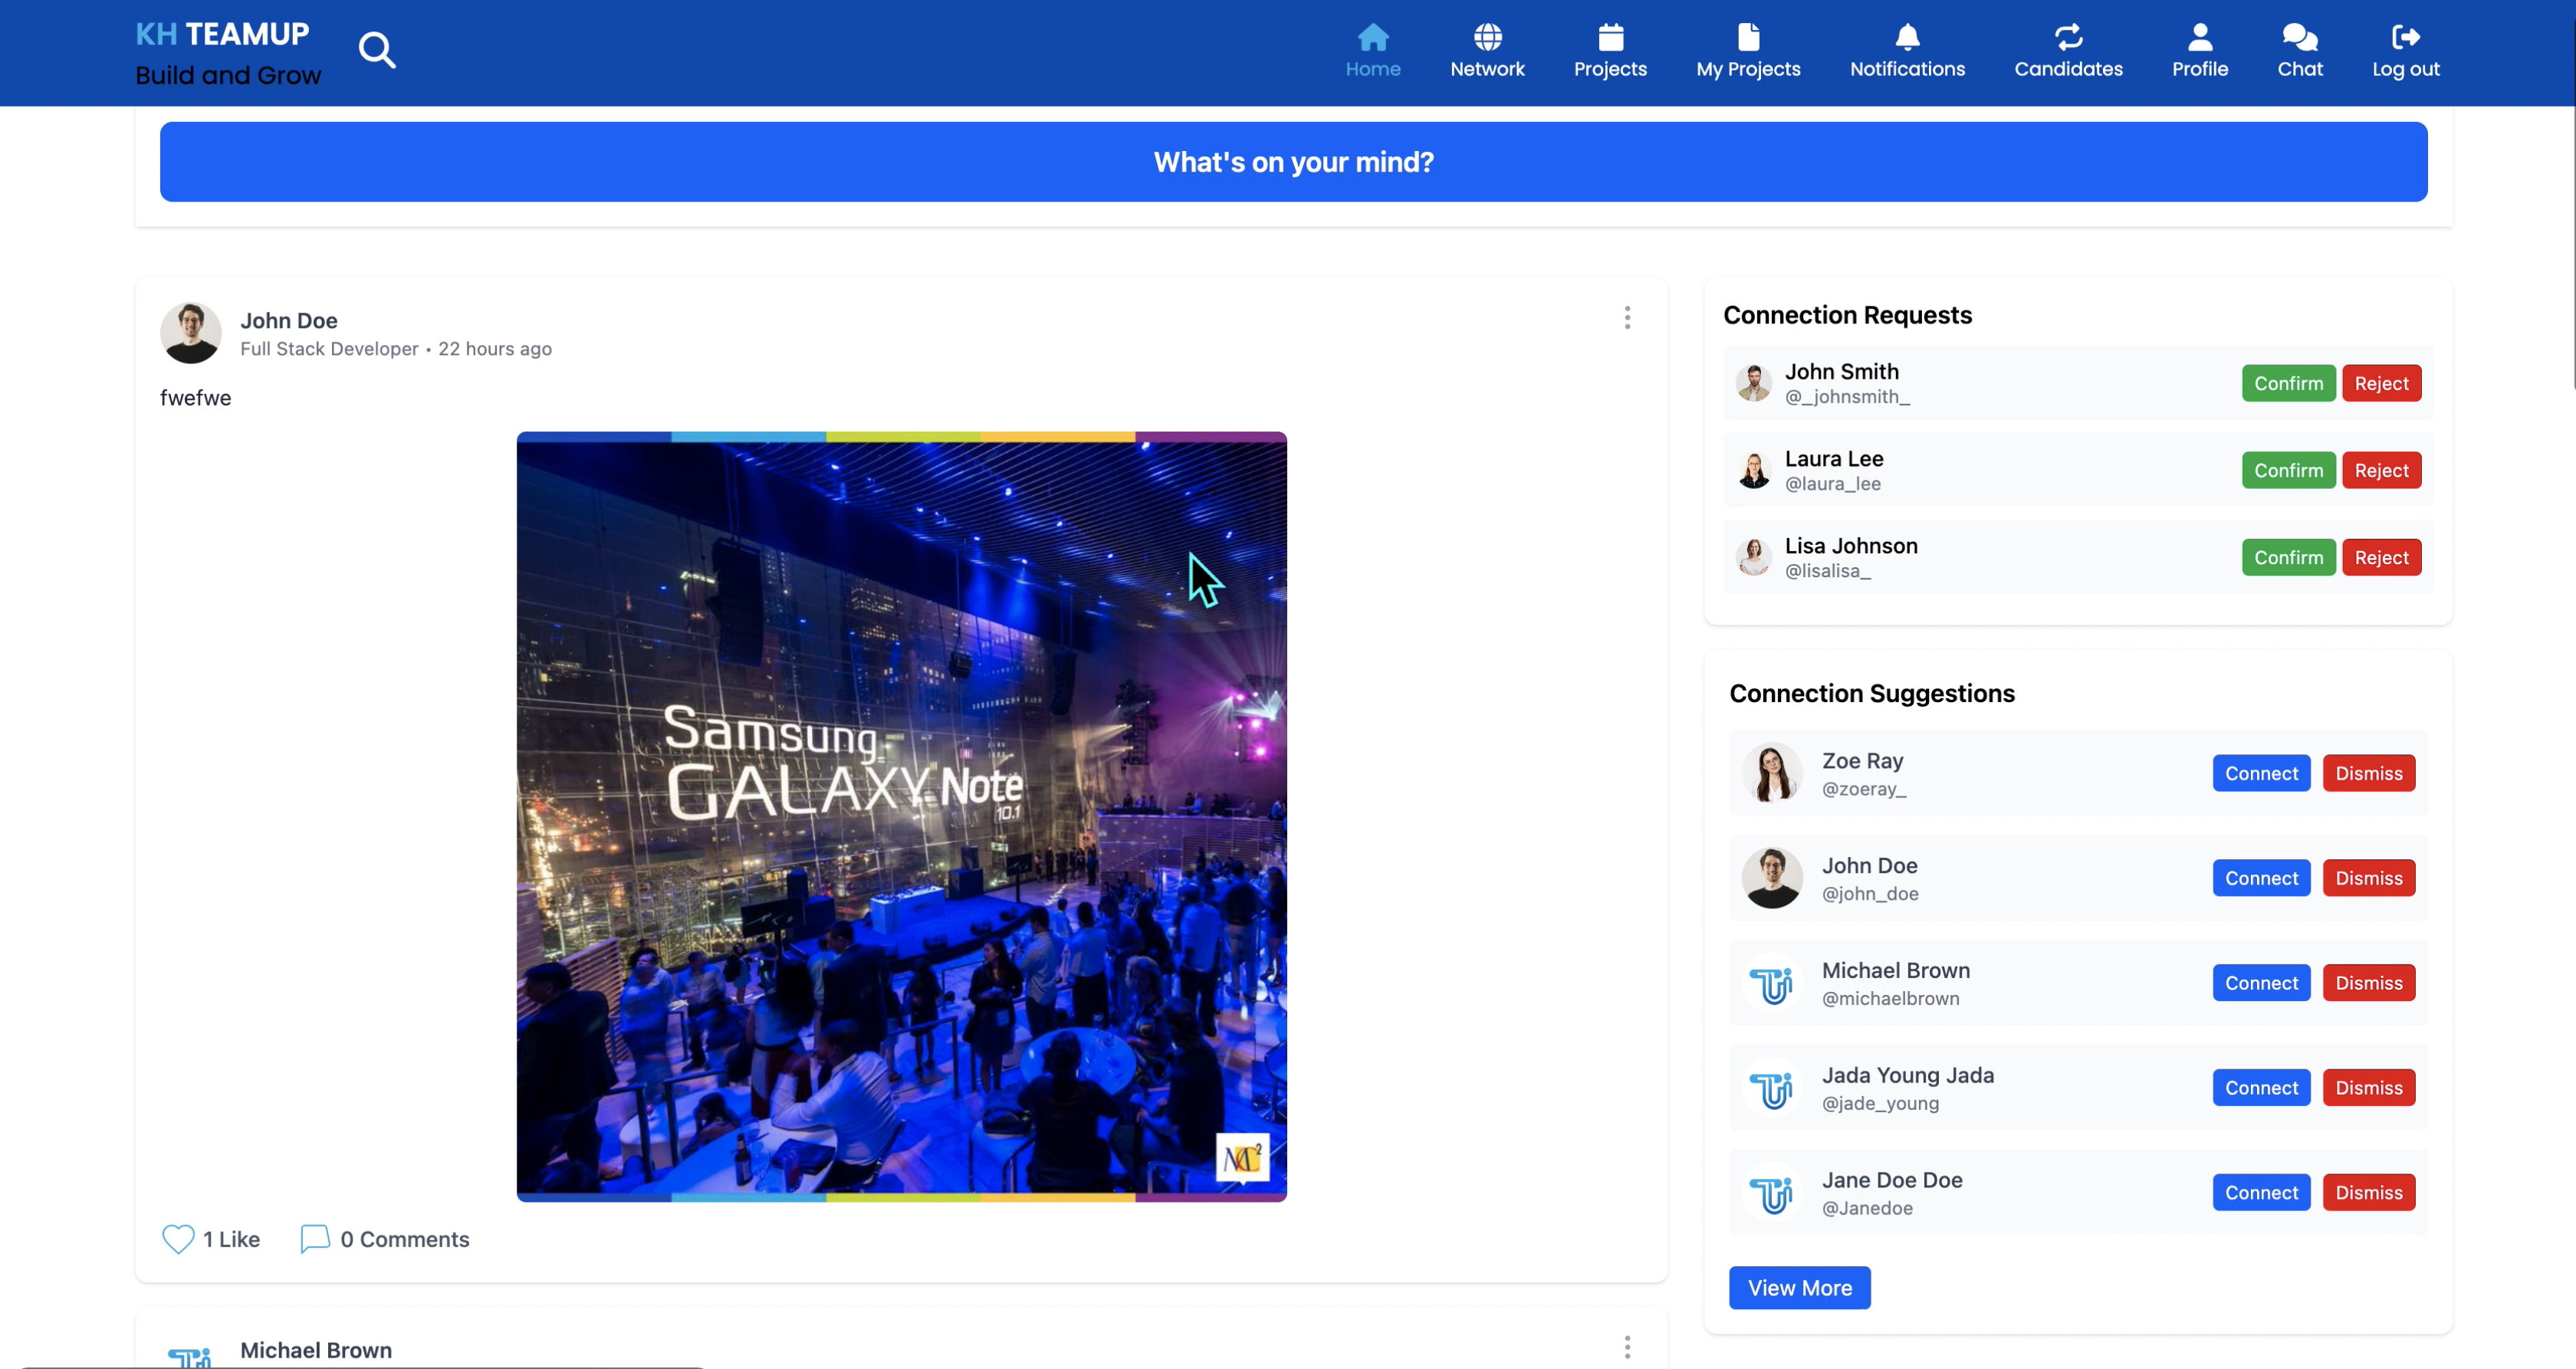Like John Doe's post via the heart icon
2576x1369 pixels.
point(177,1239)
